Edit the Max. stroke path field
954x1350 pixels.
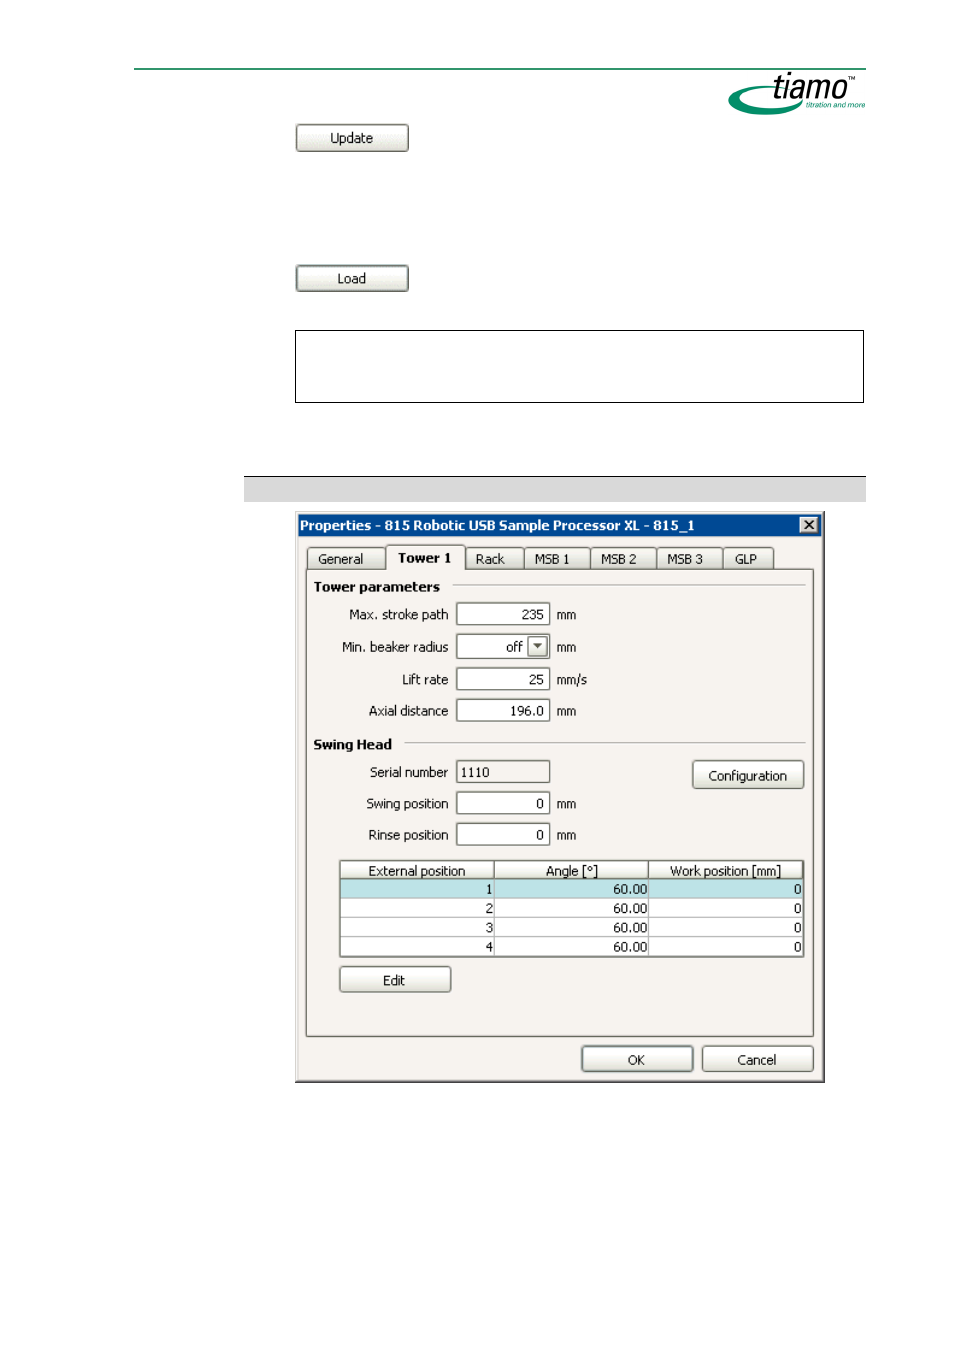tap(503, 615)
